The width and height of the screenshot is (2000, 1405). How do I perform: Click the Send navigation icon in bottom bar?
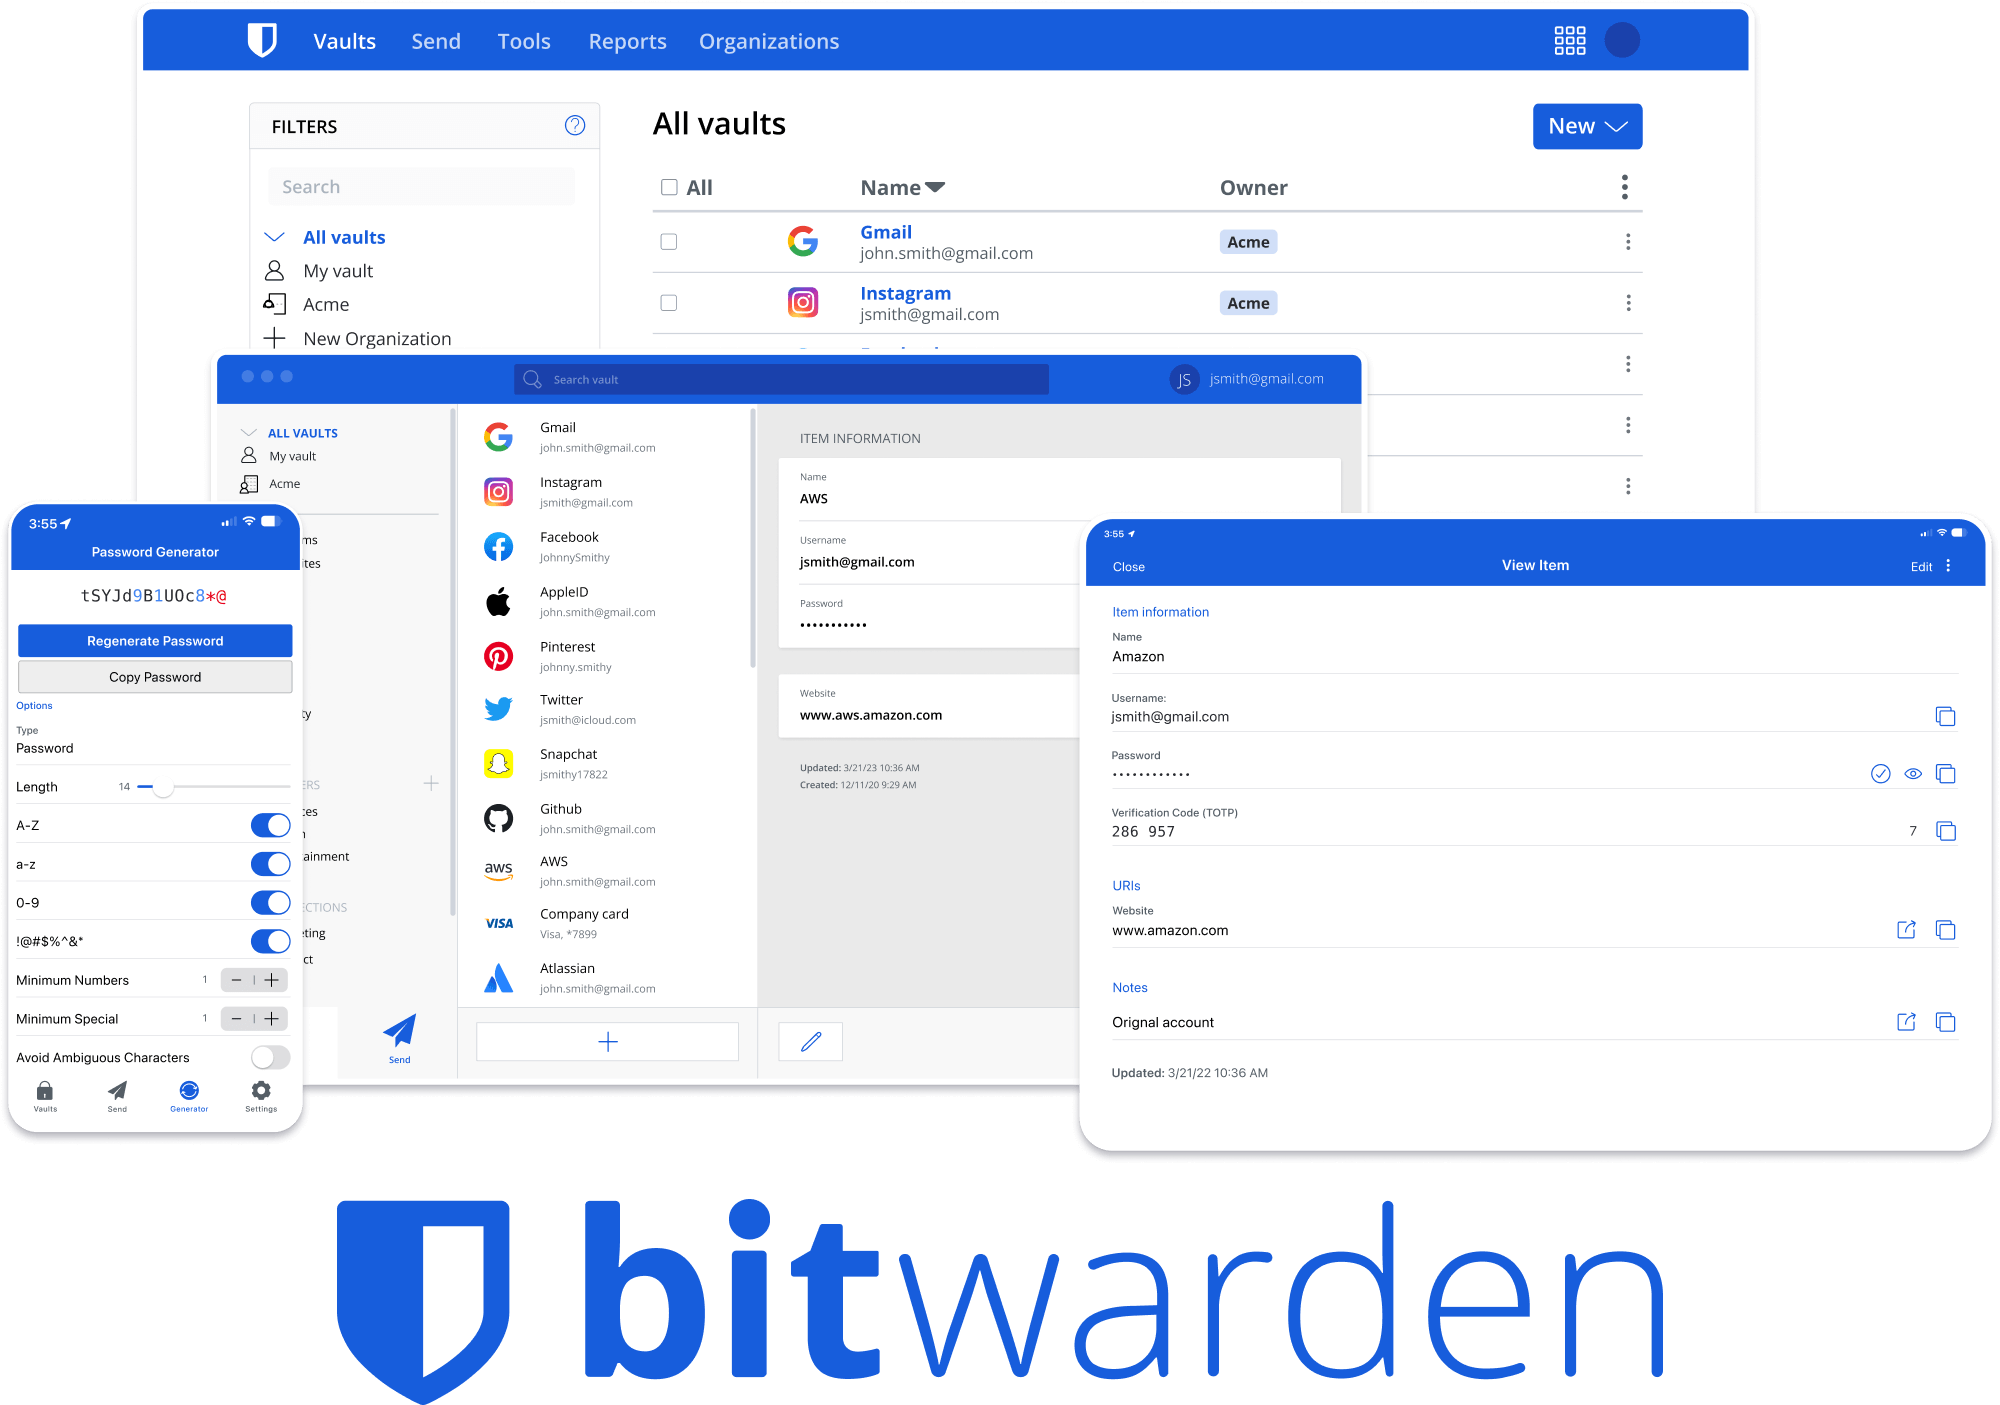pos(122,1090)
